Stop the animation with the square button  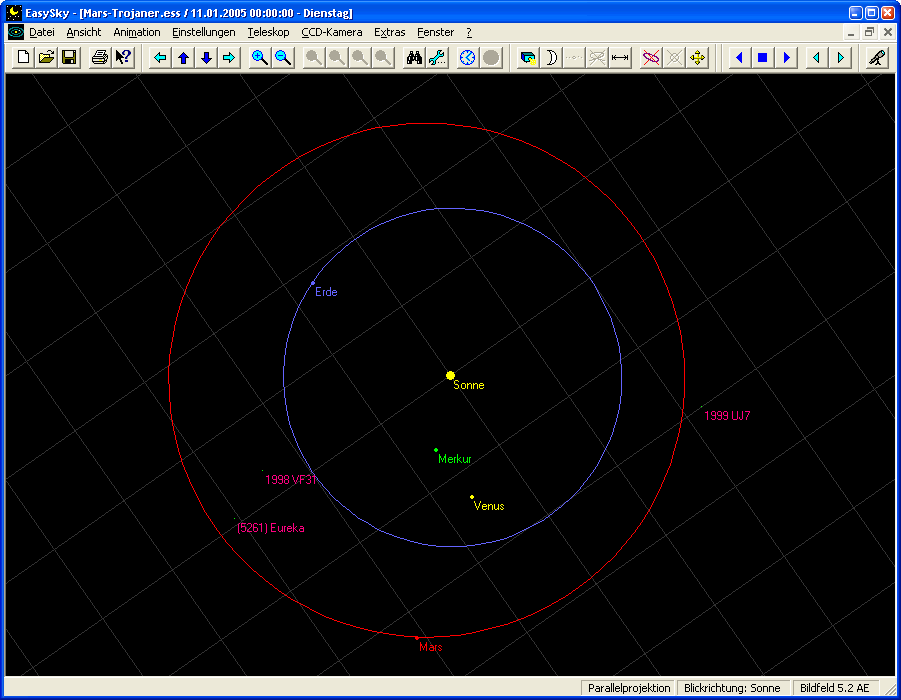[762, 58]
